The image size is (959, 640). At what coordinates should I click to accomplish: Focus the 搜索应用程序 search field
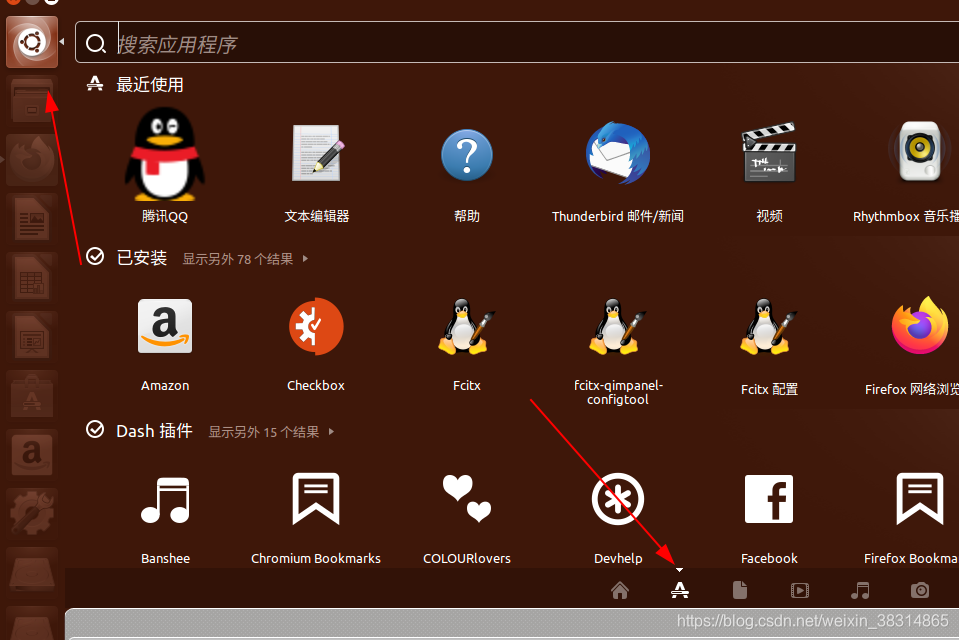coord(517,42)
